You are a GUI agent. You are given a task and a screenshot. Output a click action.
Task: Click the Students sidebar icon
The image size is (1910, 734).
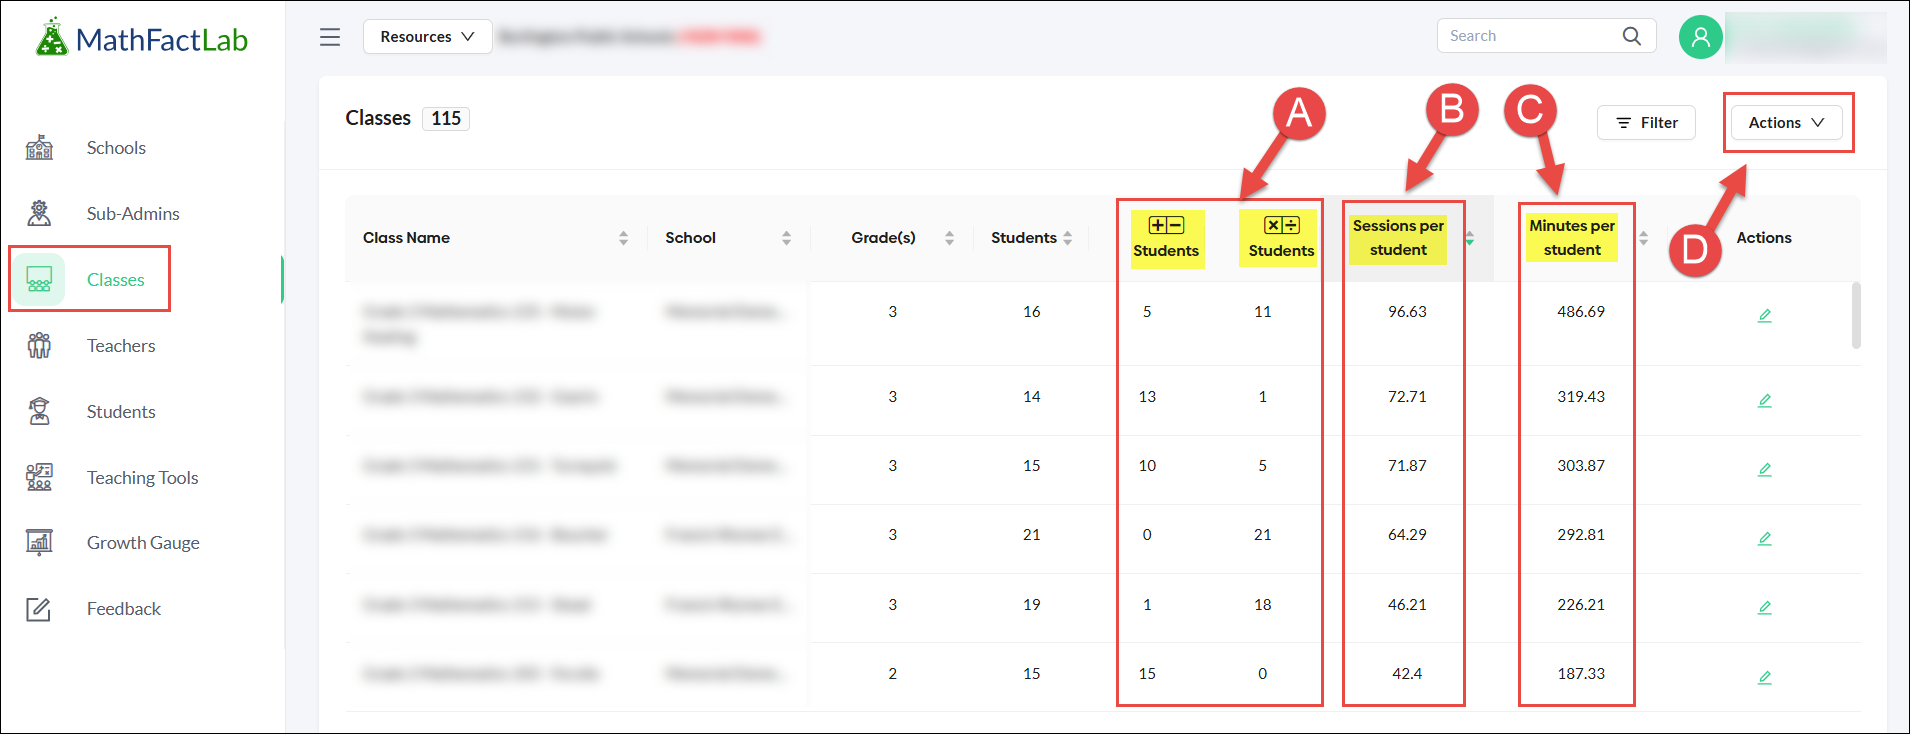(39, 411)
